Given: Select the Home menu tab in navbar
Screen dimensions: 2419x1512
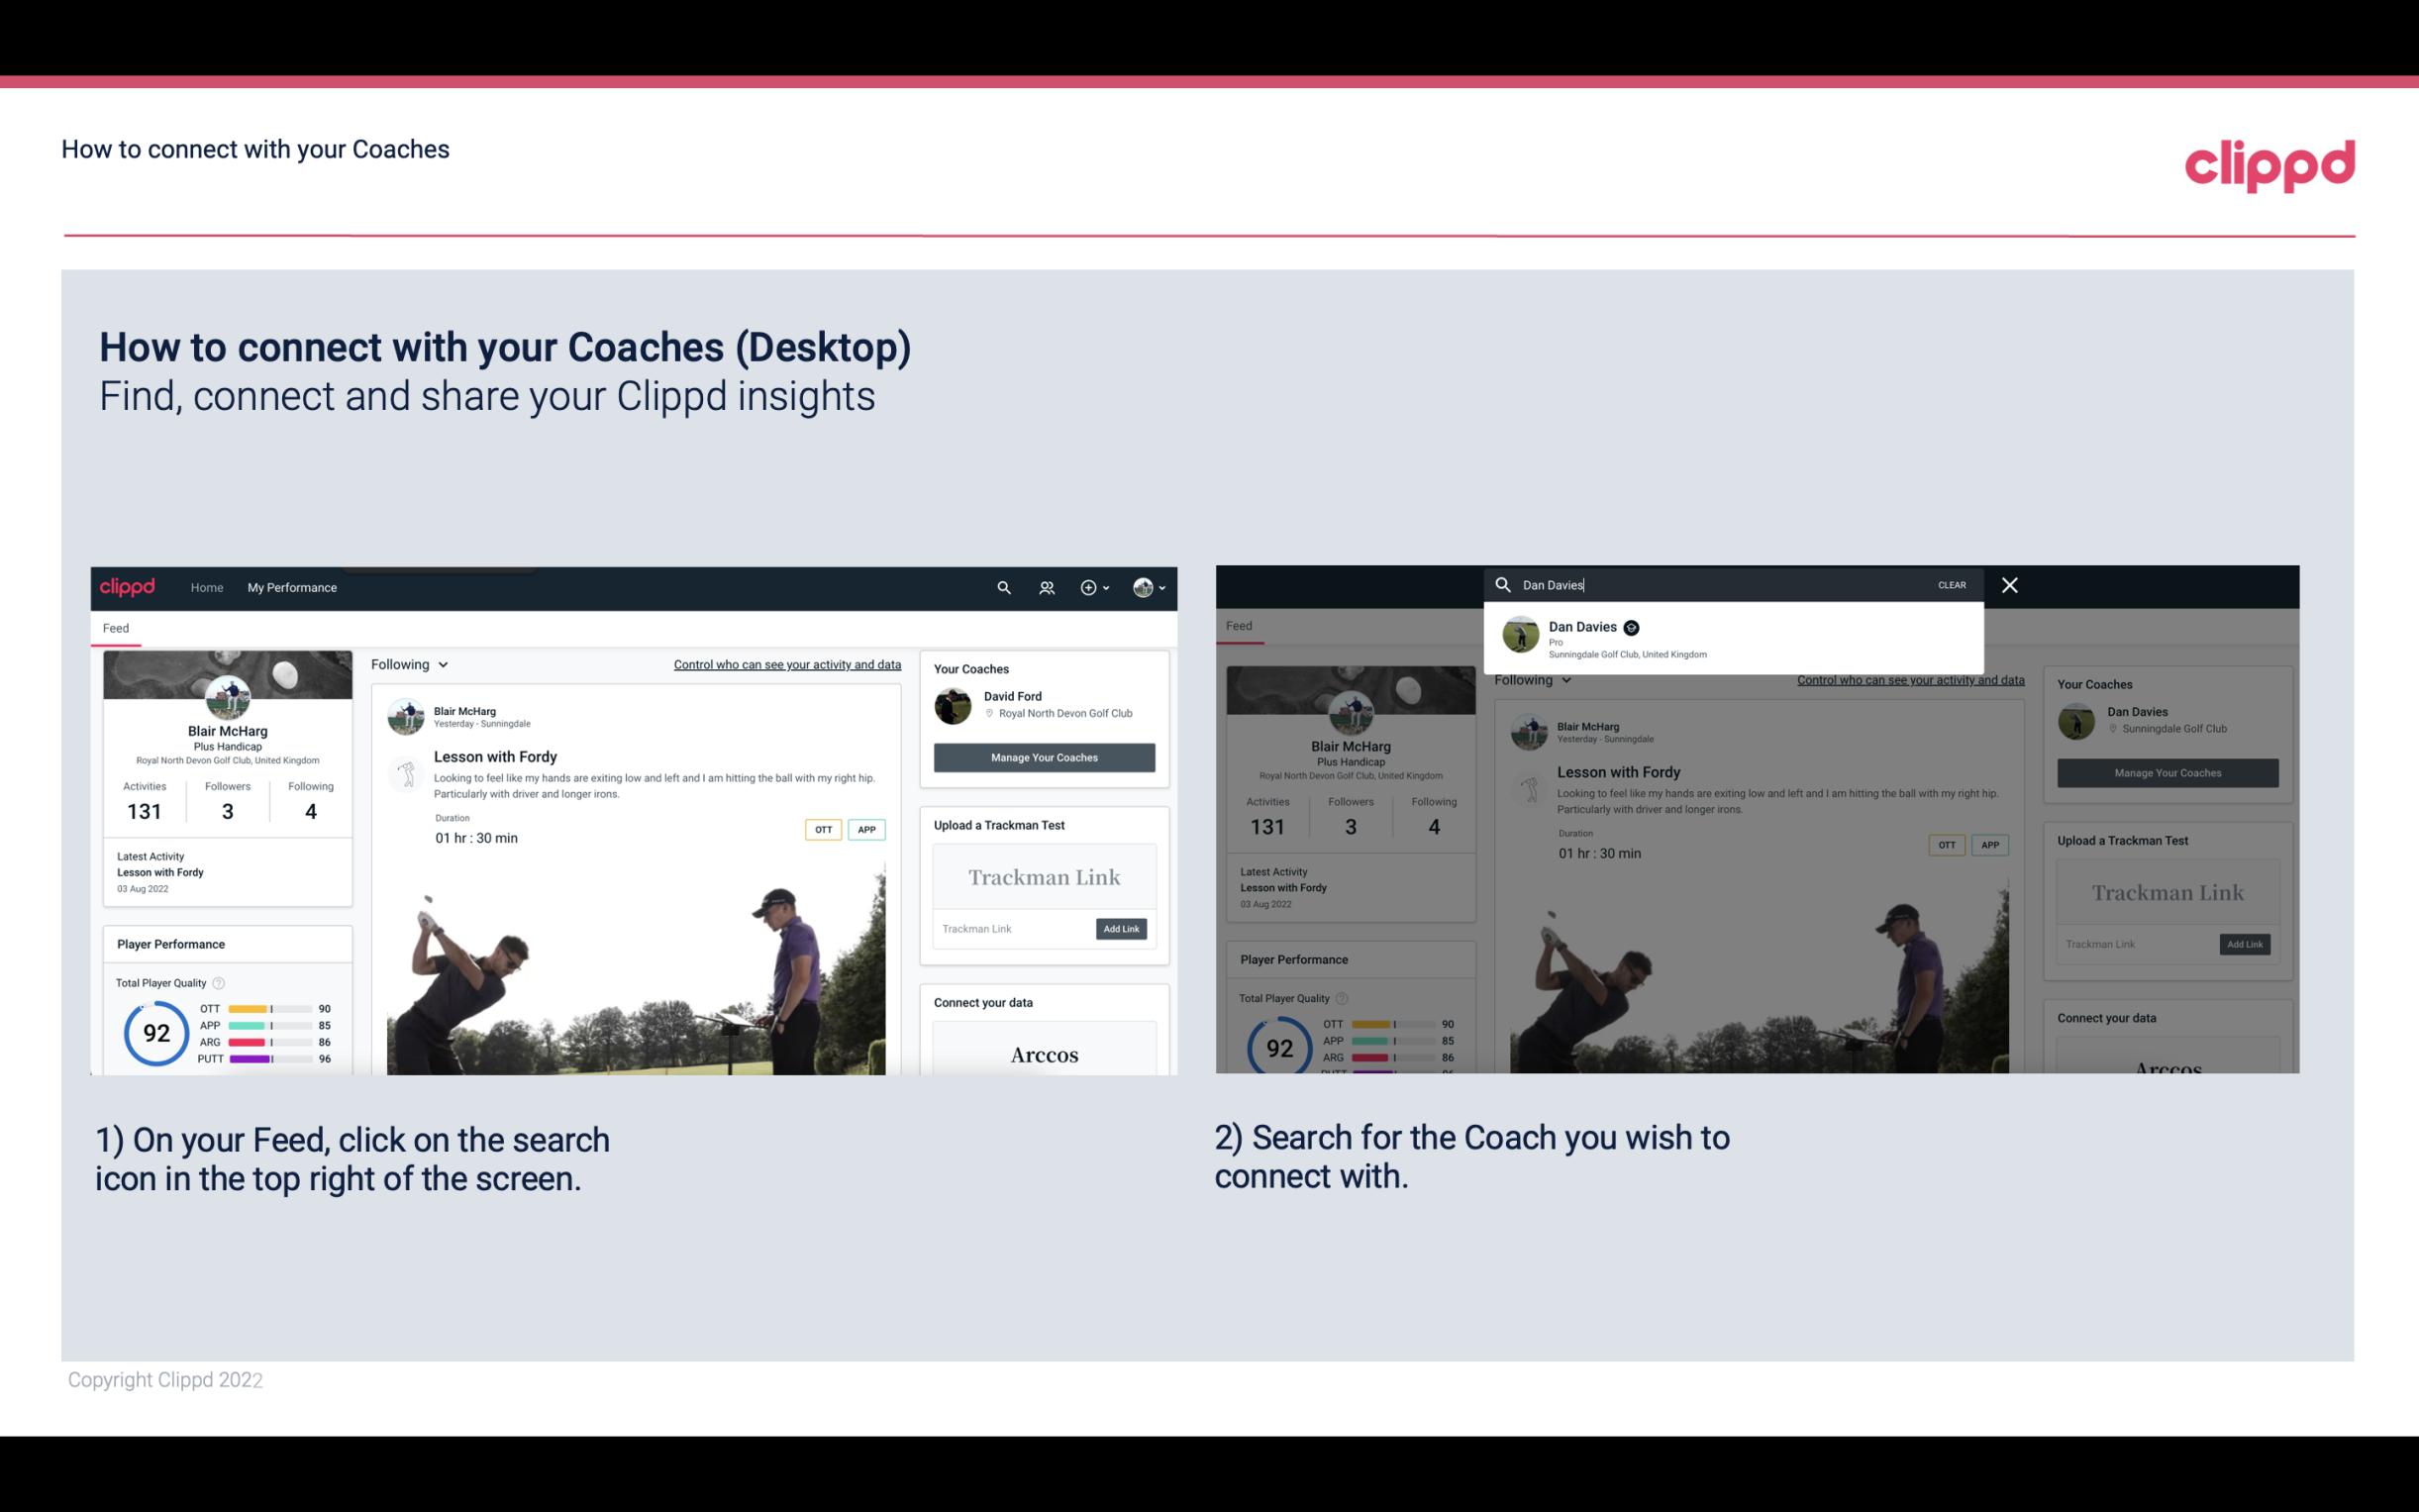Looking at the screenshot, I should (x=206, y=587).
